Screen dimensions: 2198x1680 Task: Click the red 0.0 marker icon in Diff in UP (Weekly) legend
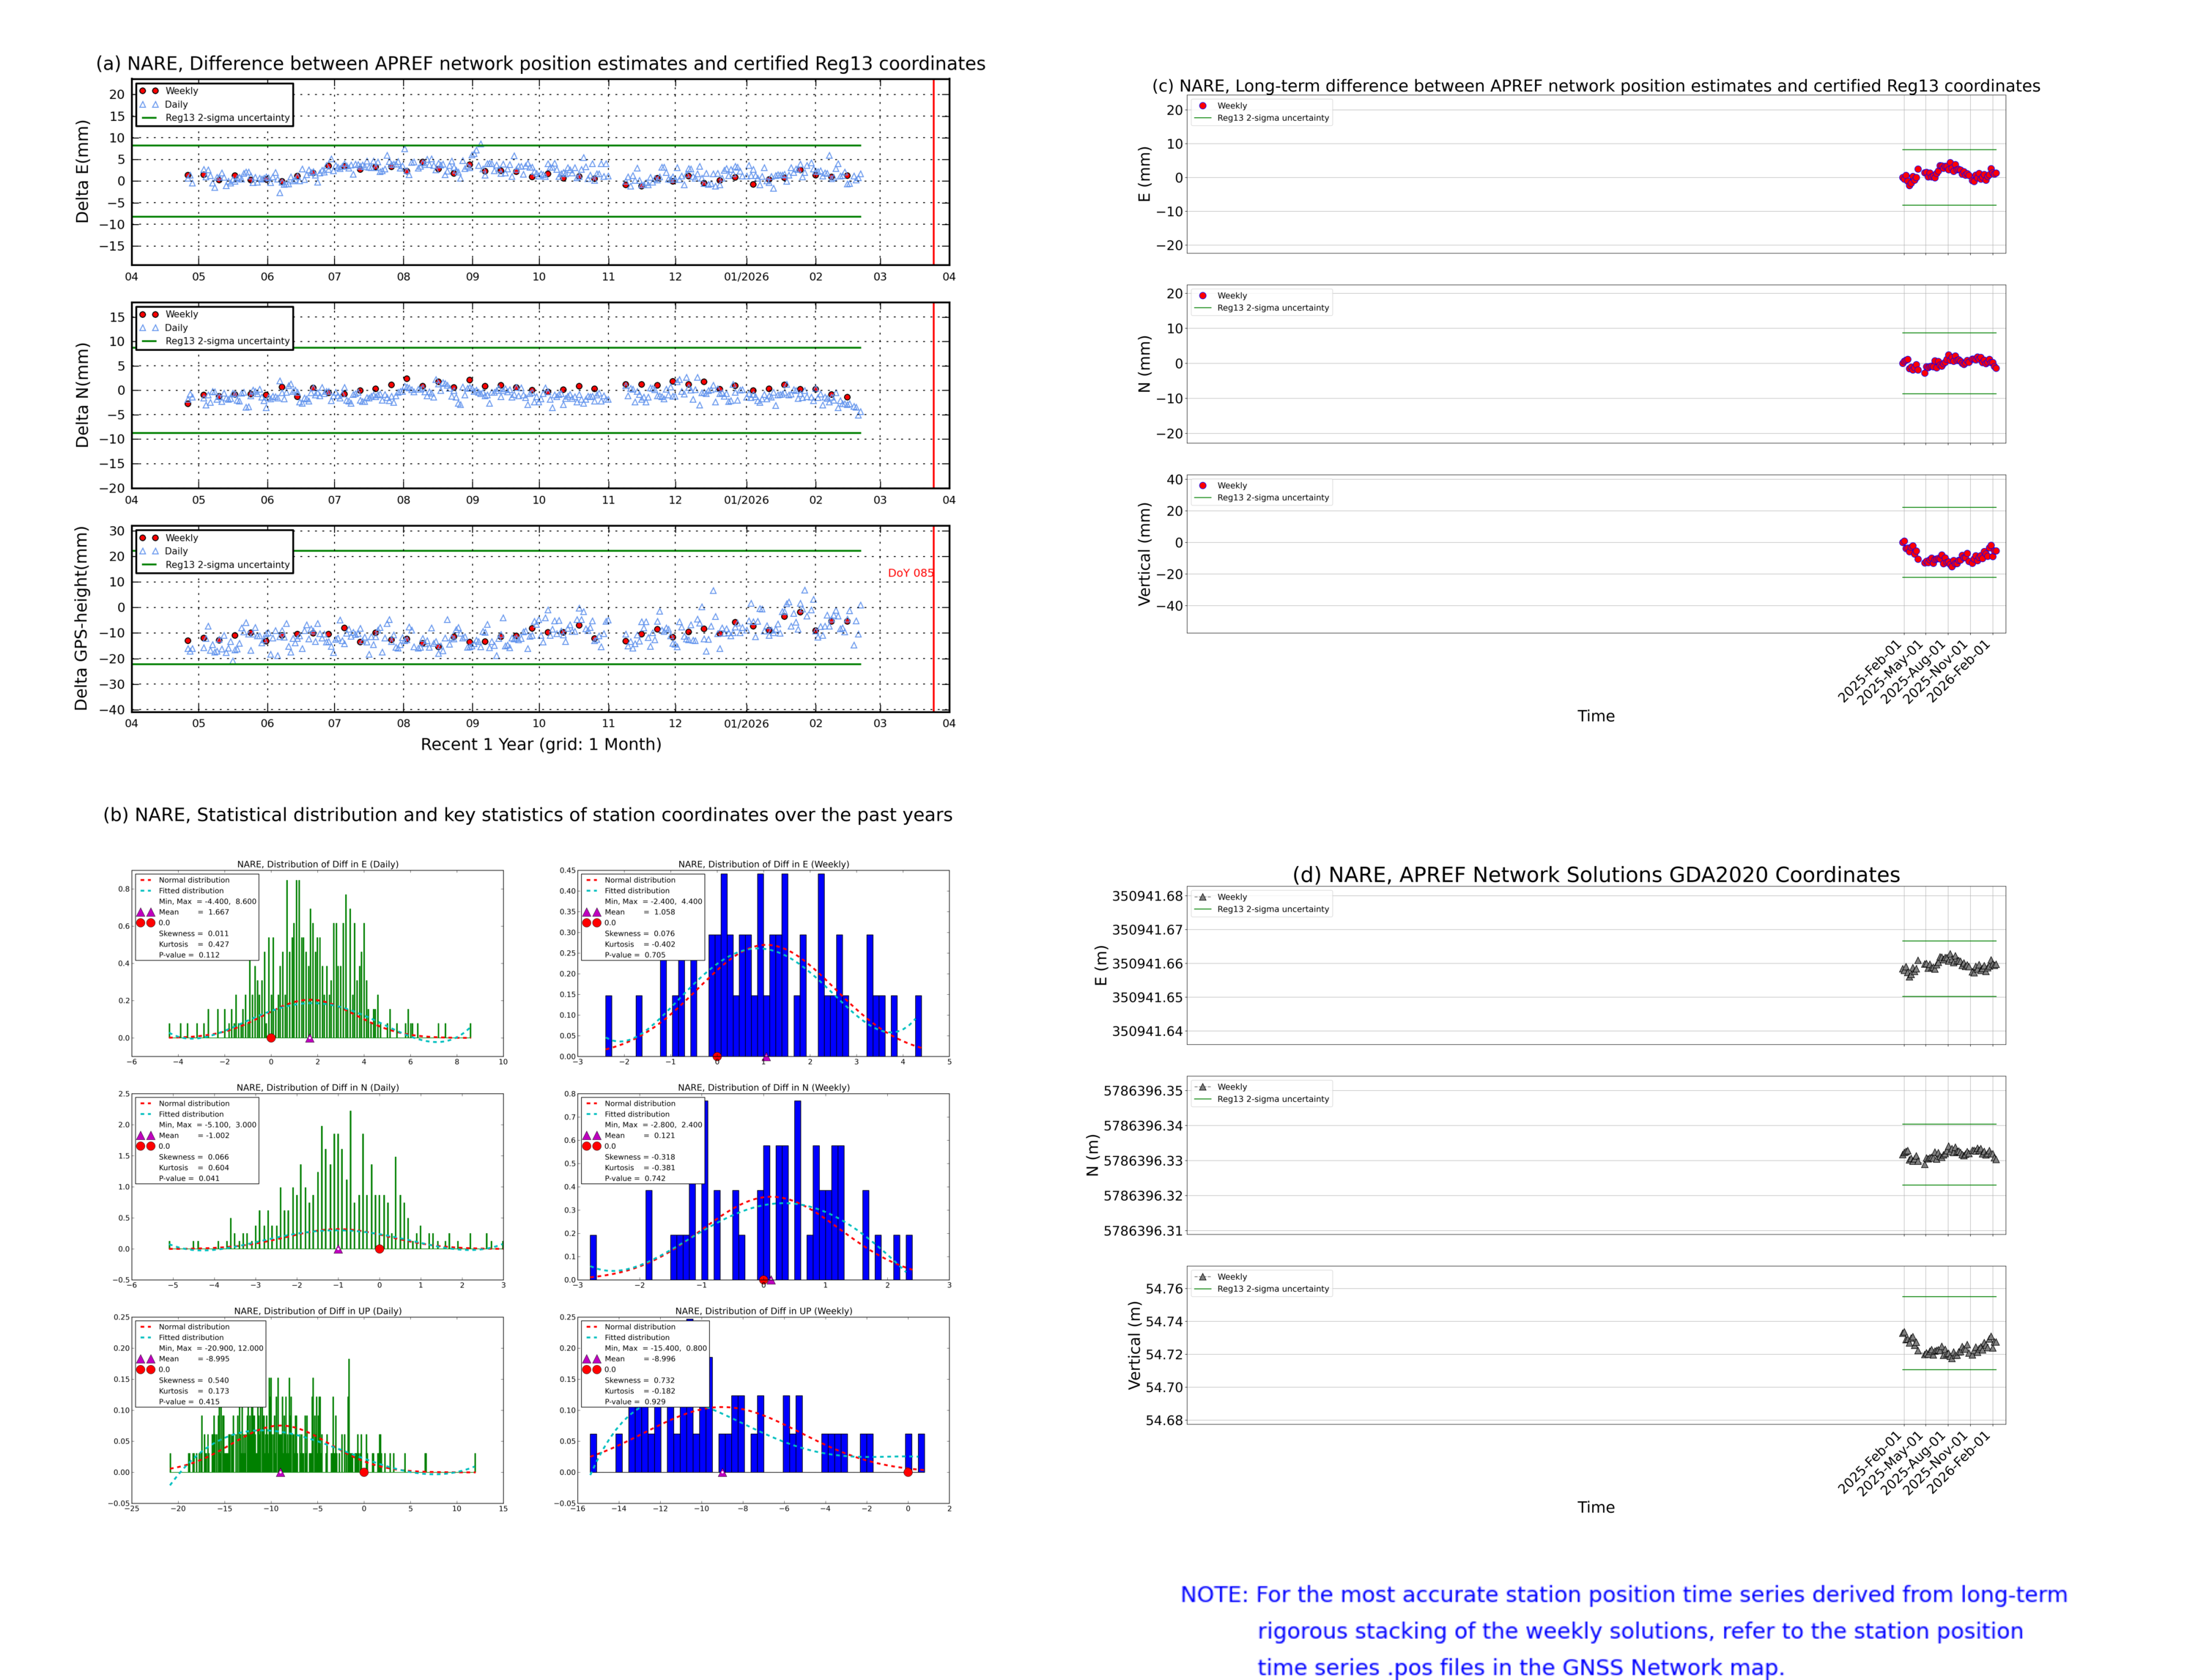point(587,1370)
